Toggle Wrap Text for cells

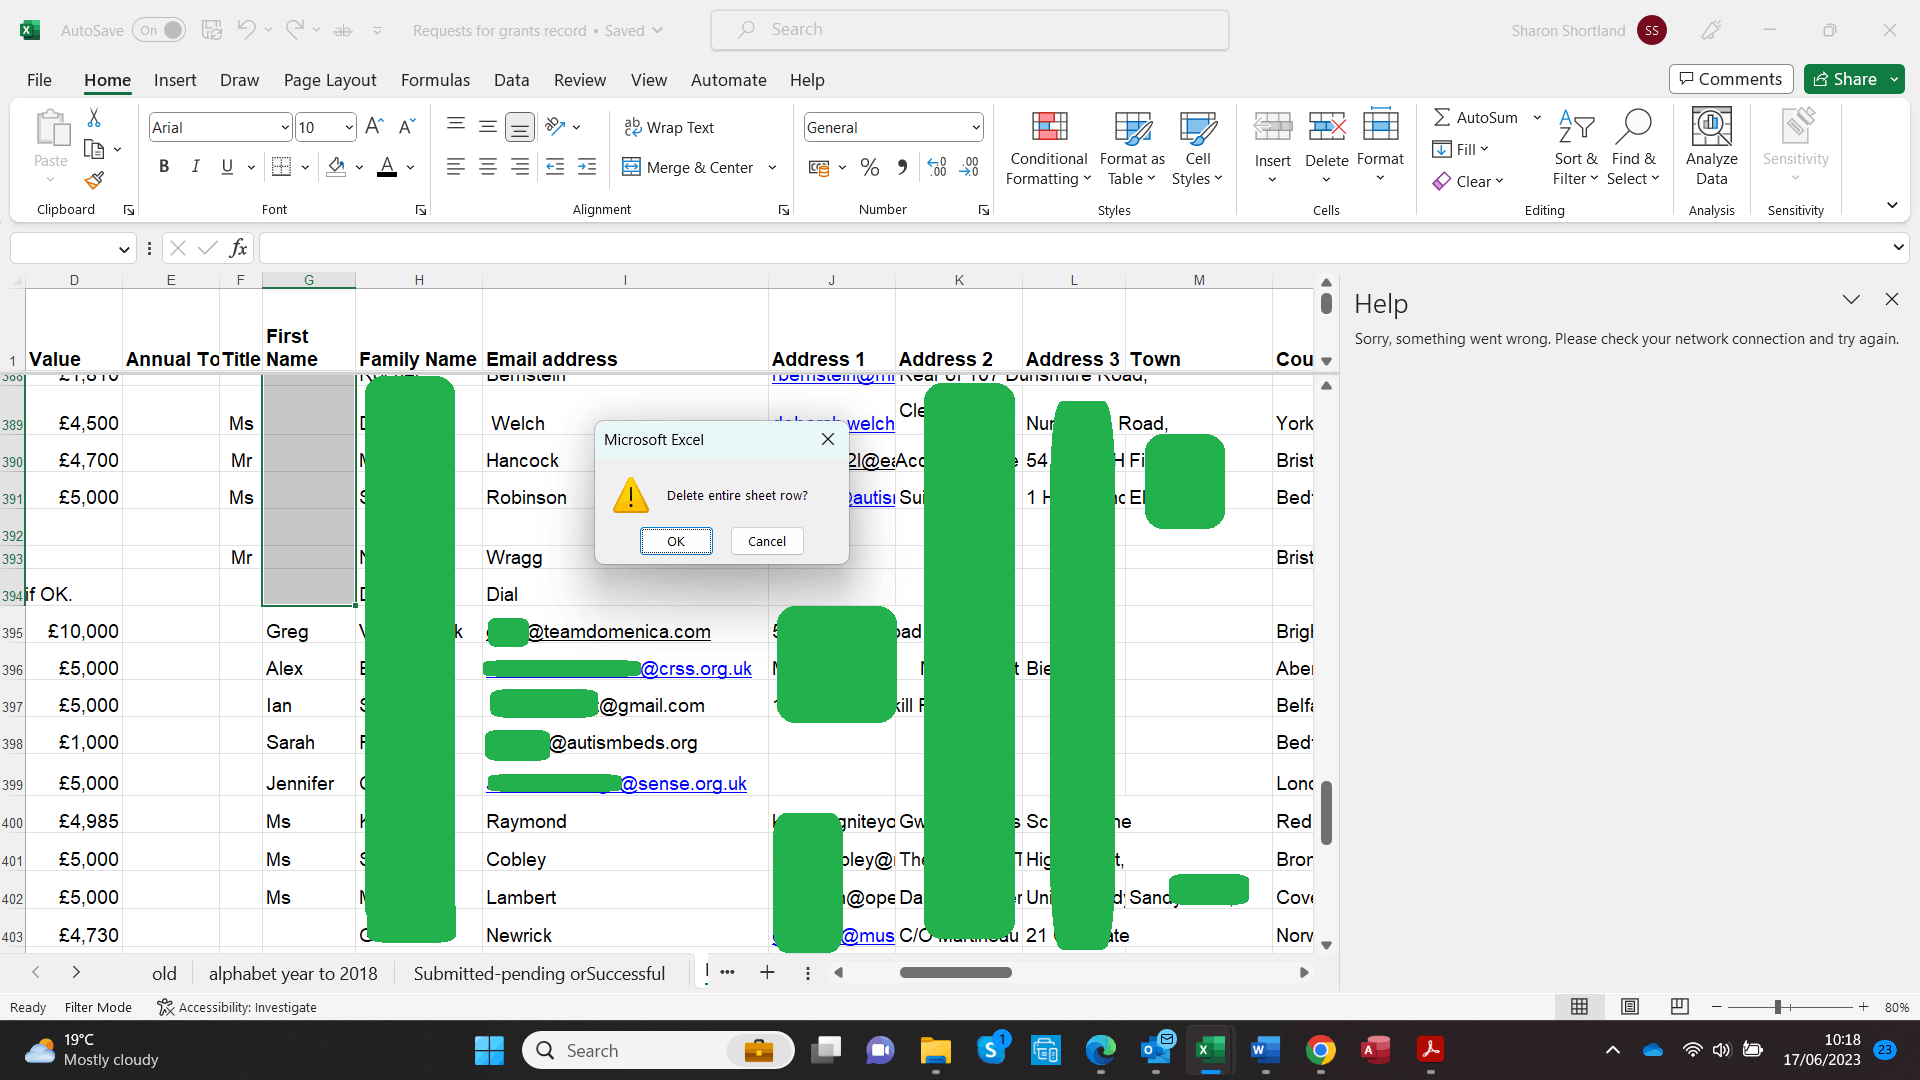click(x=669, y=127)
